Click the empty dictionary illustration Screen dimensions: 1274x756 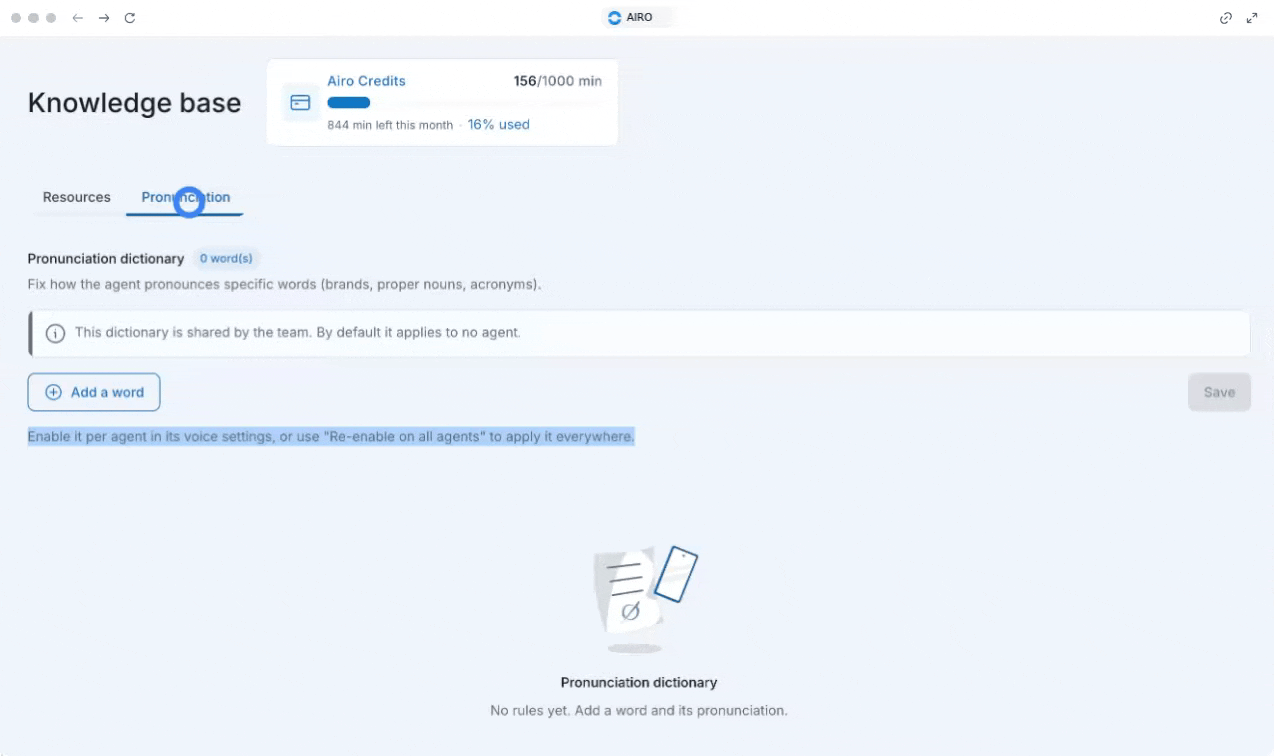click(639, 598)
